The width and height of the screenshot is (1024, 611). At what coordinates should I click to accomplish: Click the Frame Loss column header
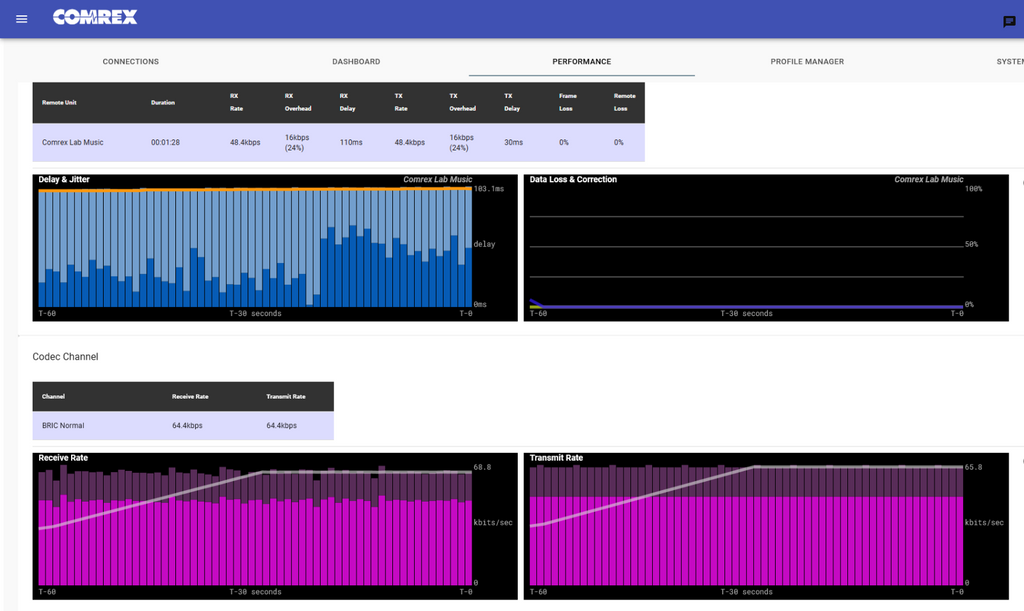pos(567,102)
